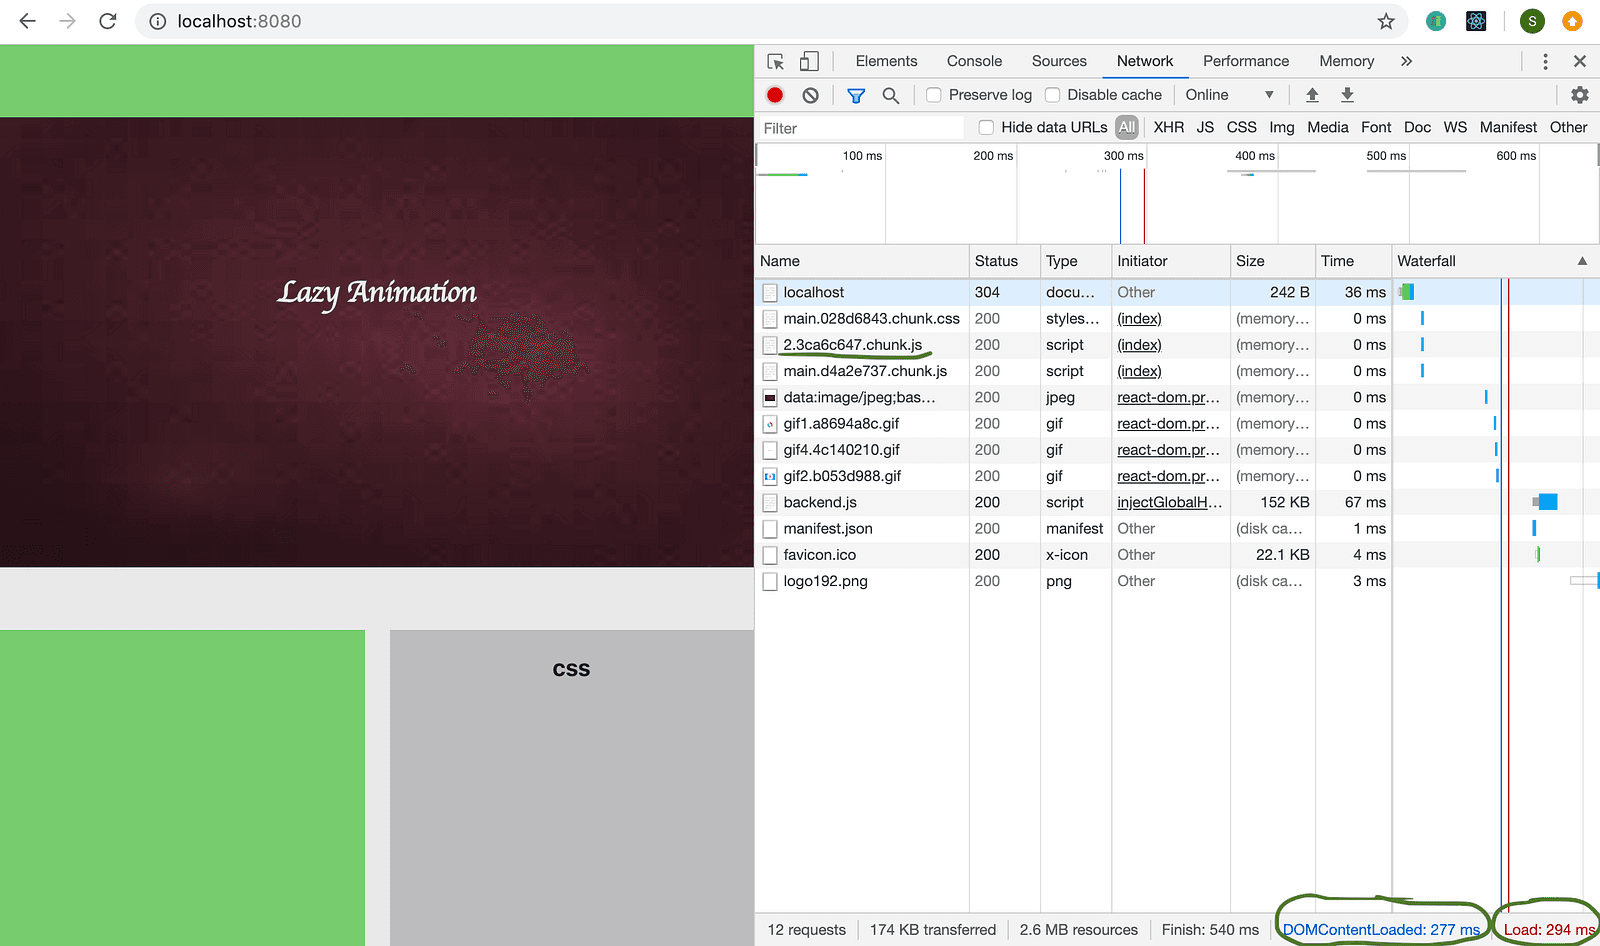The width and height of the screenshot is (1600, 946).
Task: Open the Performance tab
Action: click(x=1246, y=61)
